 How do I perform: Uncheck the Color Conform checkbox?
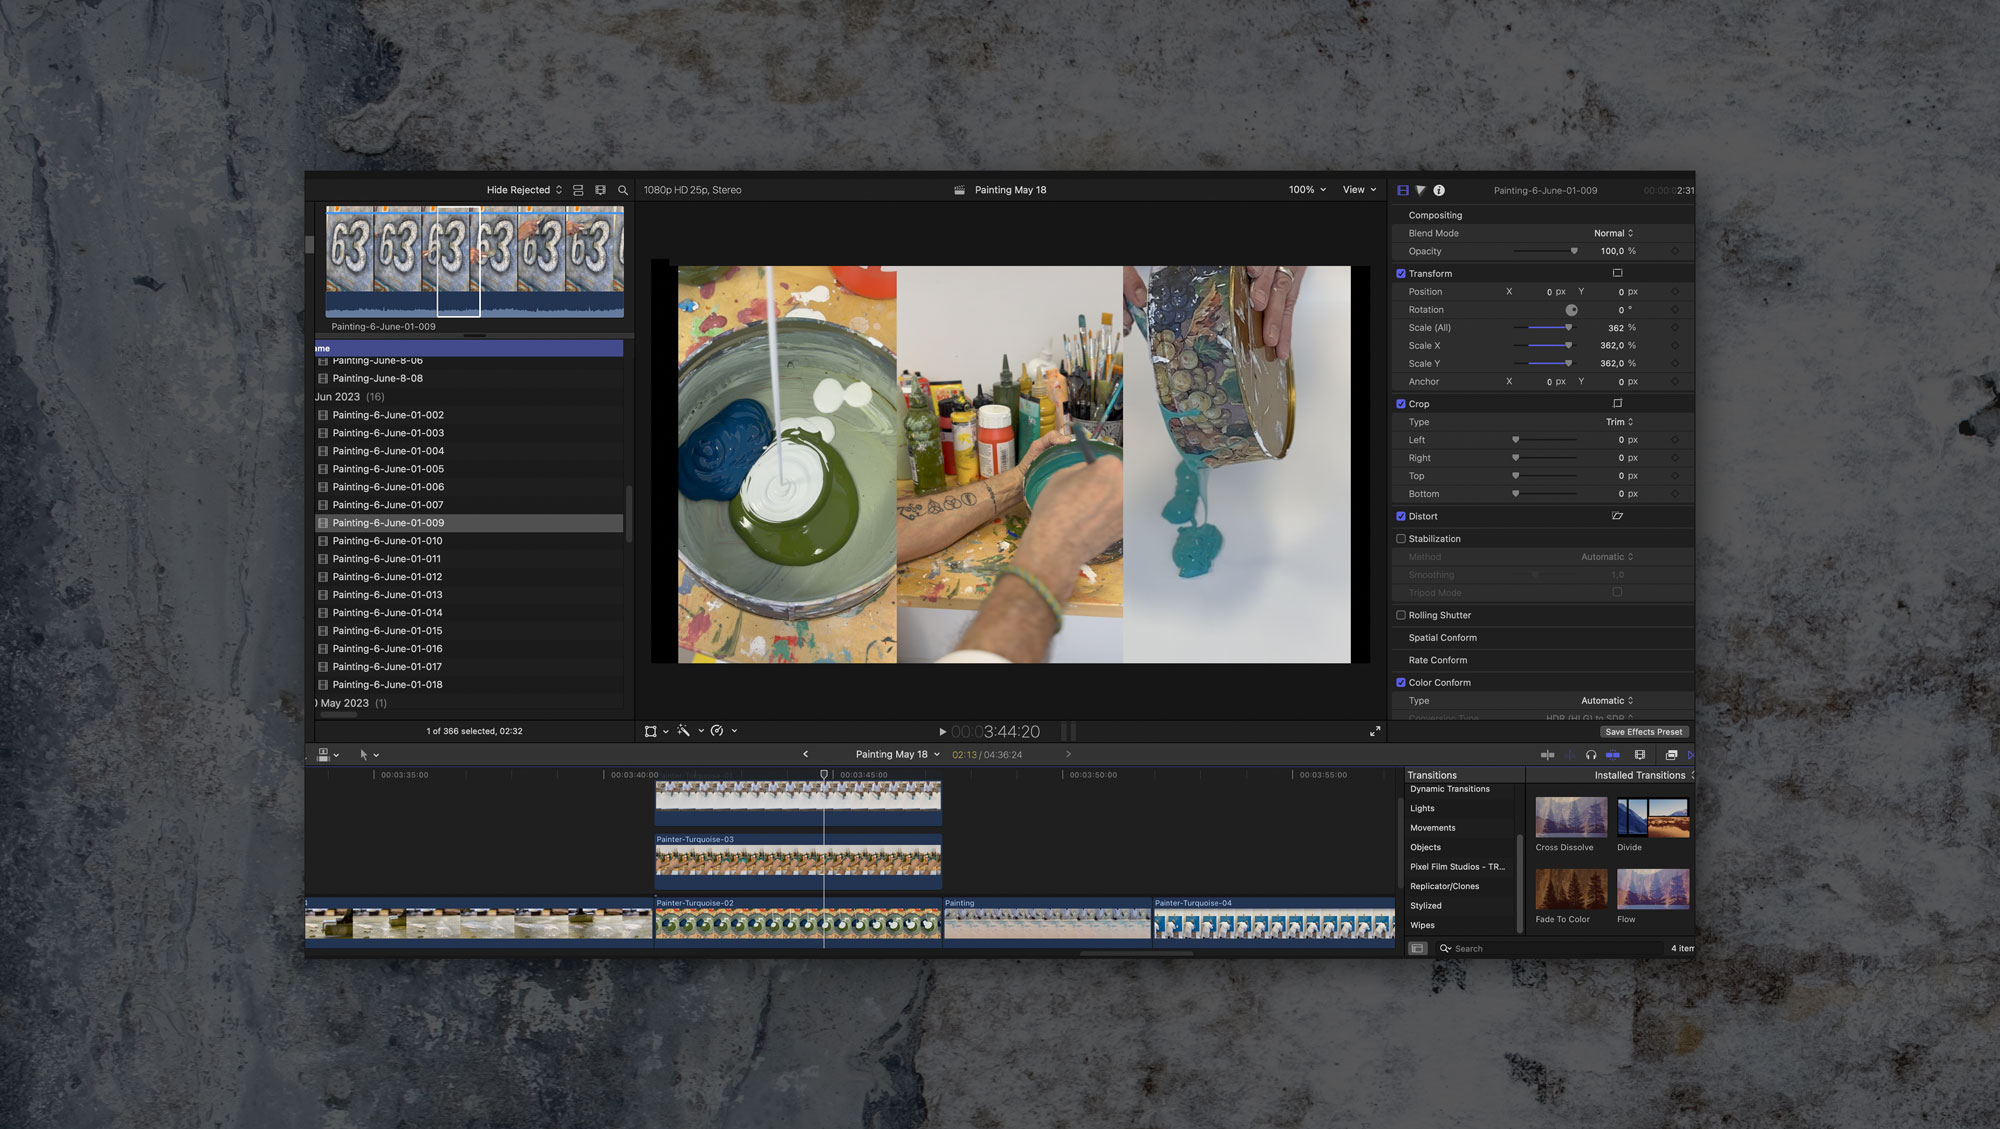(x=1401, y=683)
